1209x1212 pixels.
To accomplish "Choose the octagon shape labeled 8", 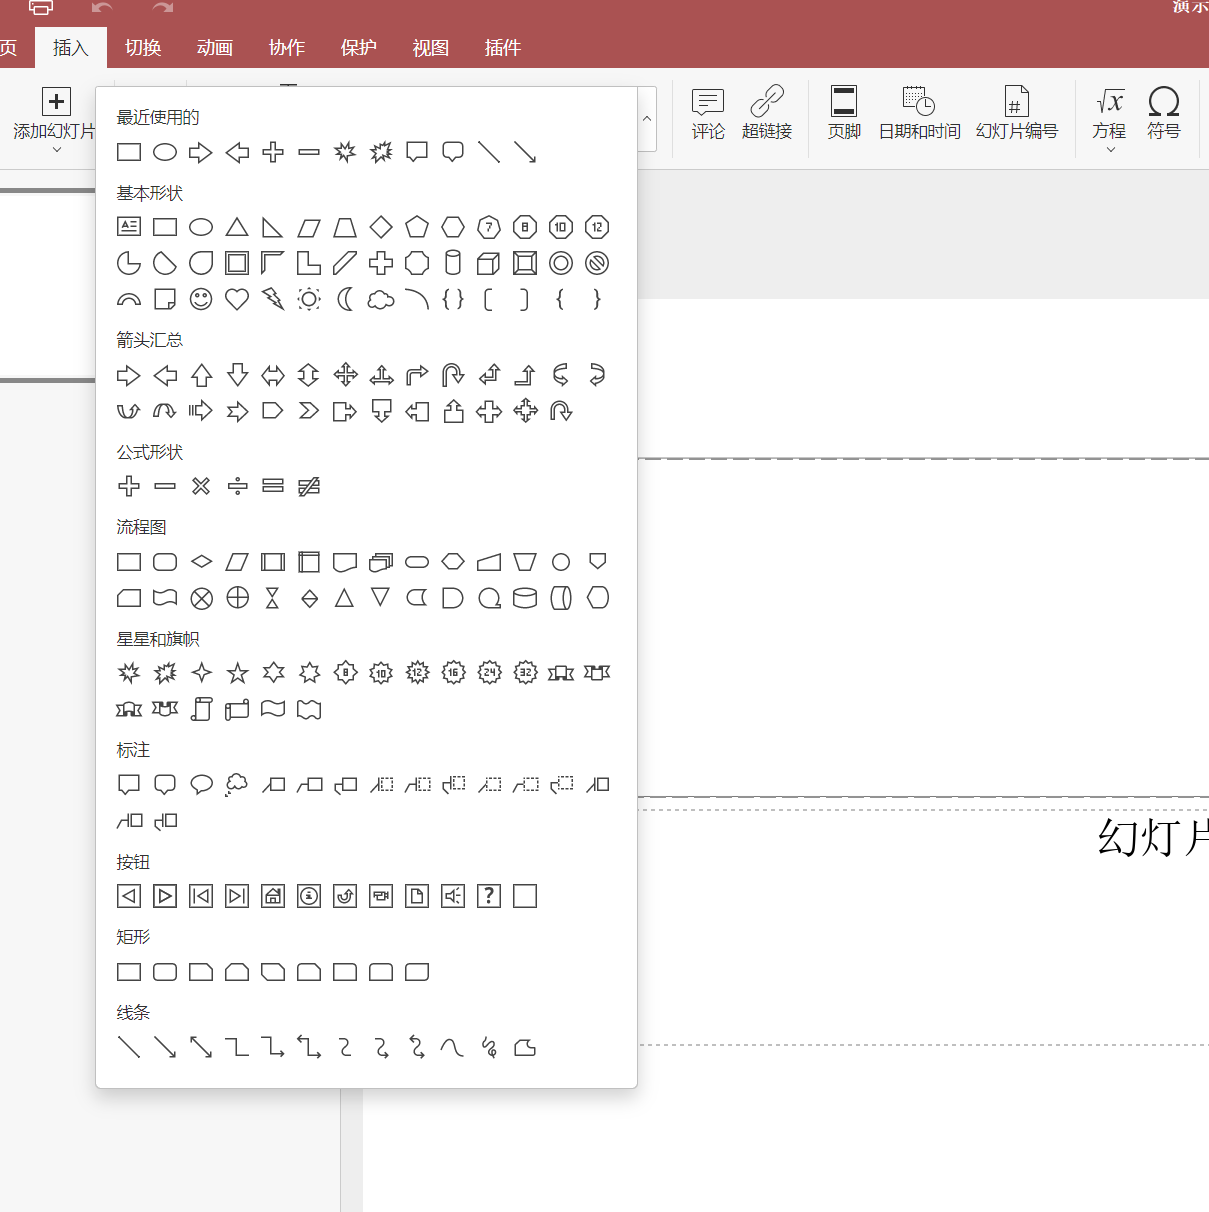I will pos(525,227).
